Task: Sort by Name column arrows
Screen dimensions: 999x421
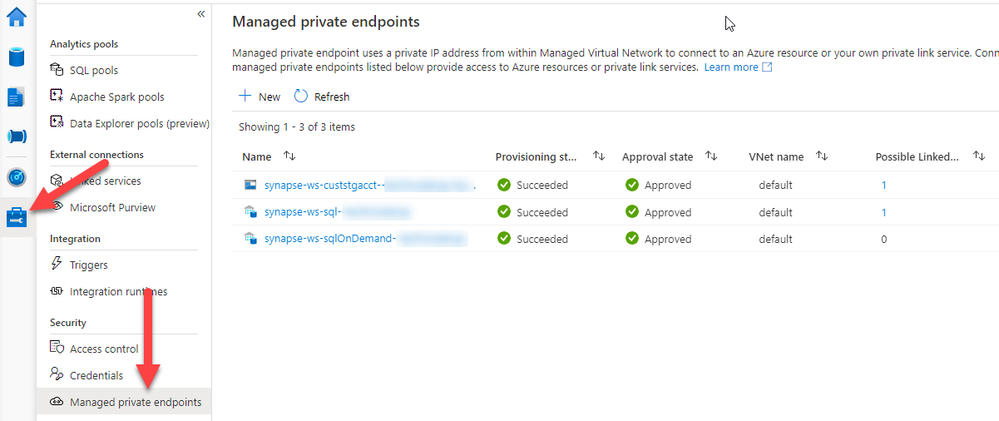Action: pyautogui.click(x=290, y=157)
